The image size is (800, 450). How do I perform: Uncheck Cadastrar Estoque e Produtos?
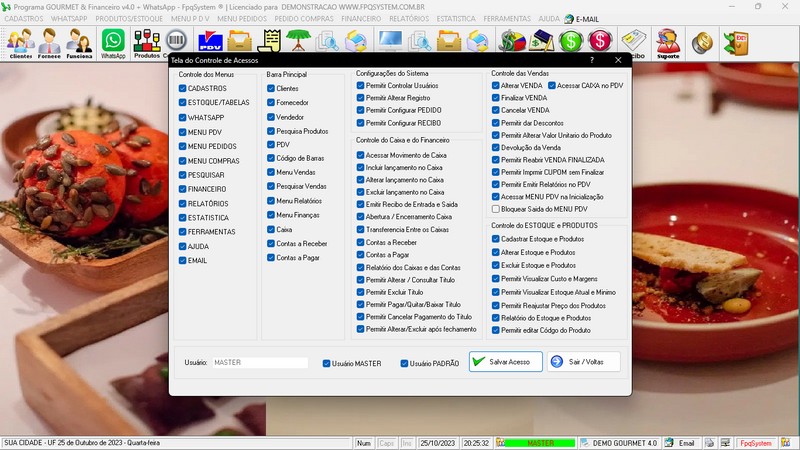[495, 239]
